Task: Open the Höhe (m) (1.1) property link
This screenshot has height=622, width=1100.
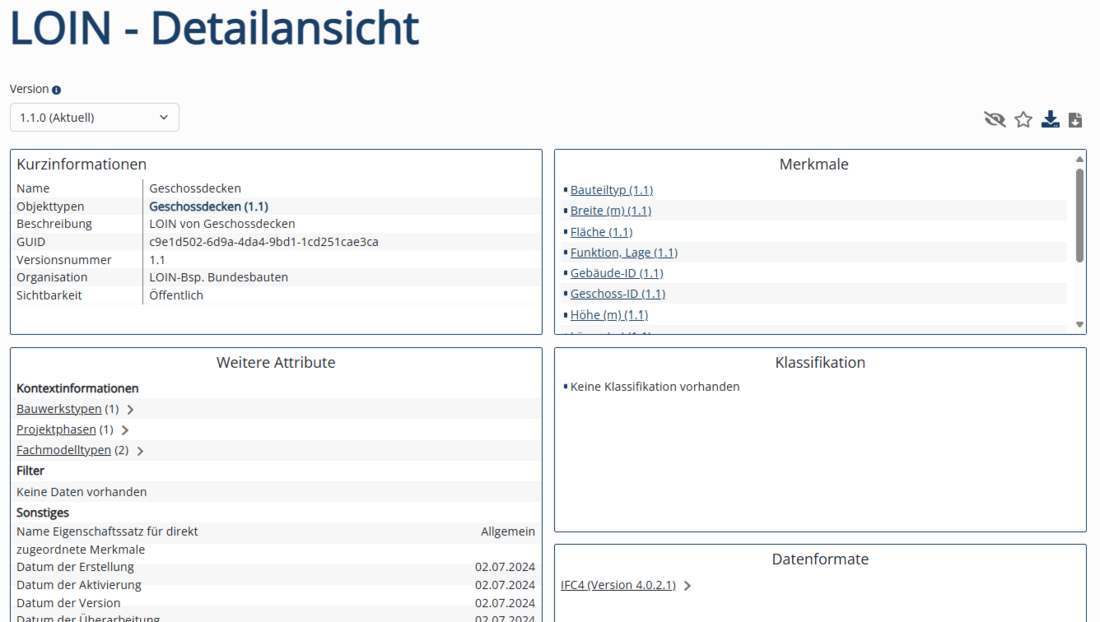Action: [x=609, y=315]
